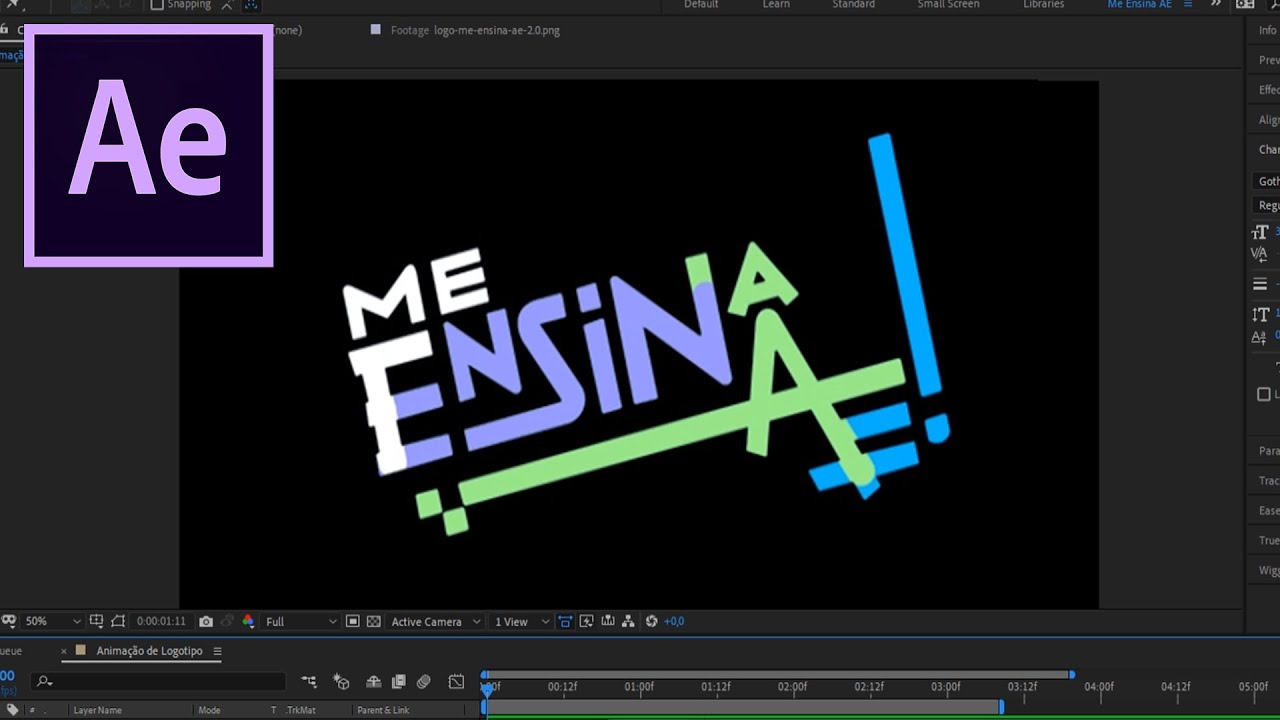Switch to Standard workspace
Image resolution: width=1280 pixels, height=720 pixels.
[x=854, y=5]
